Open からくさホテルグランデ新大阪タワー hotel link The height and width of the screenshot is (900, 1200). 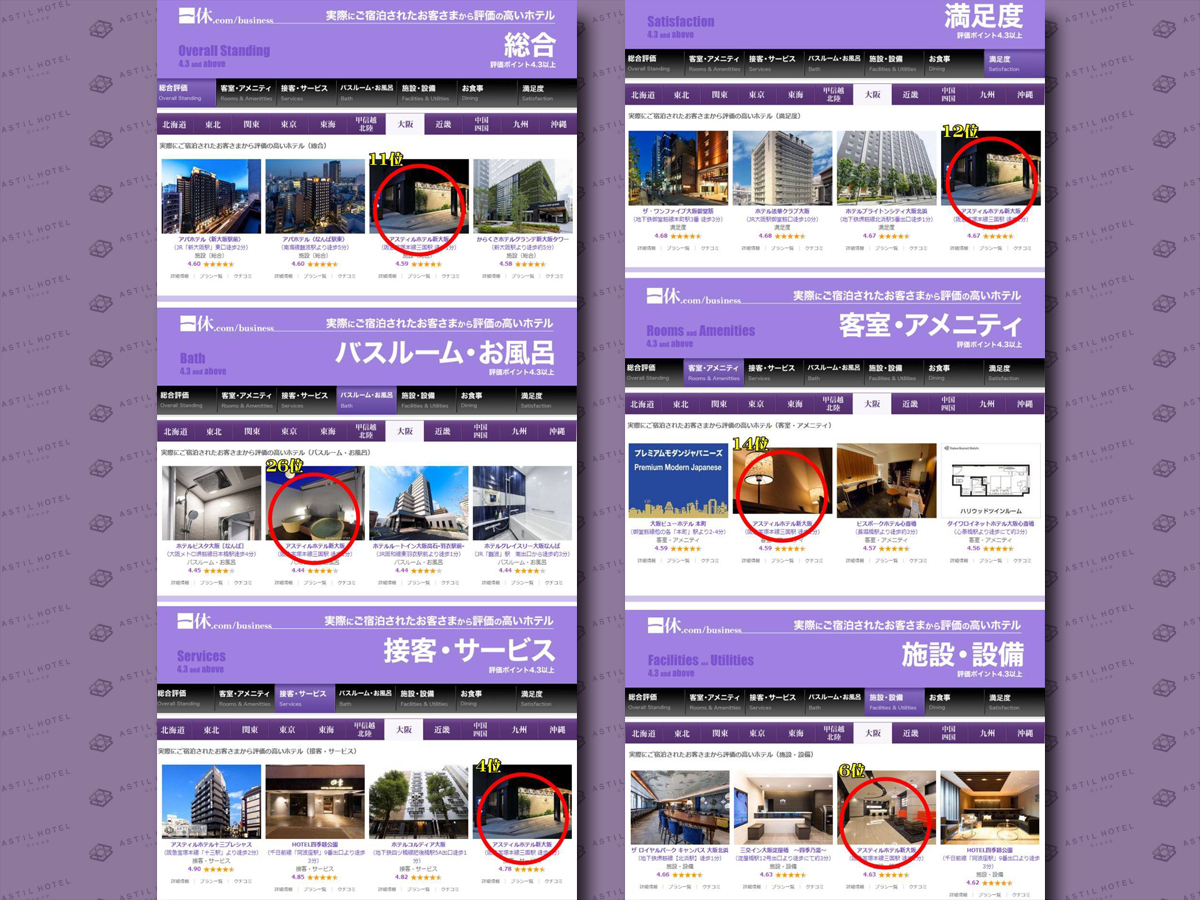click(x=523, y=241)
